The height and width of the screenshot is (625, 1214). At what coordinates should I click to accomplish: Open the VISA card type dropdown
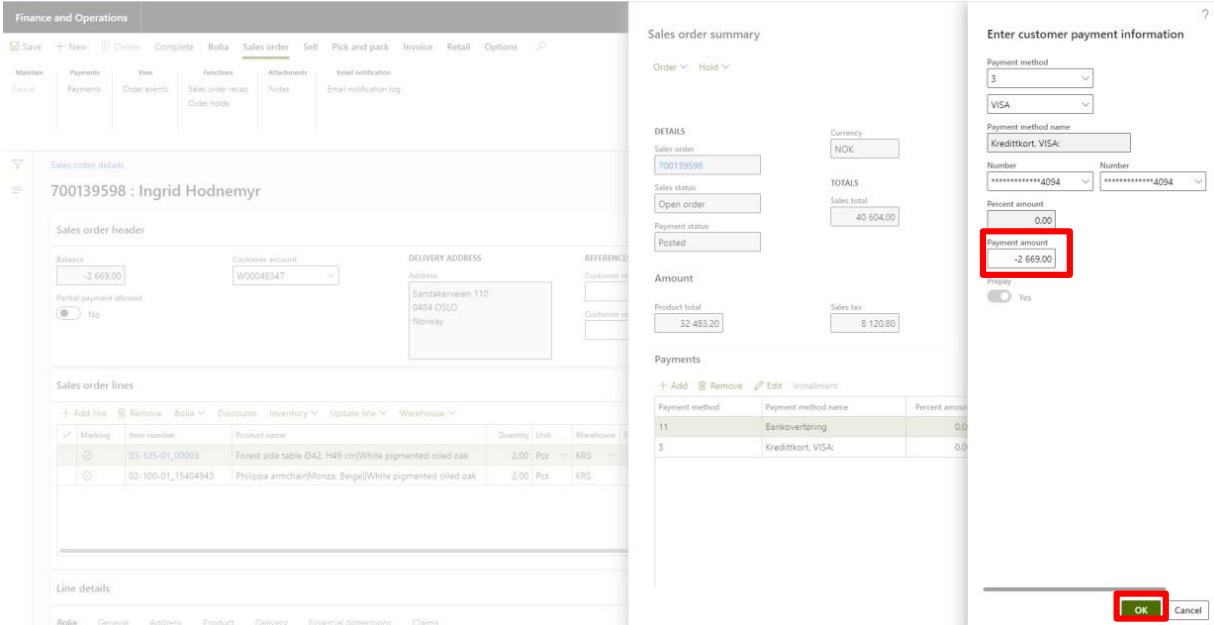pyautogui.click(x=1039, y=104)
